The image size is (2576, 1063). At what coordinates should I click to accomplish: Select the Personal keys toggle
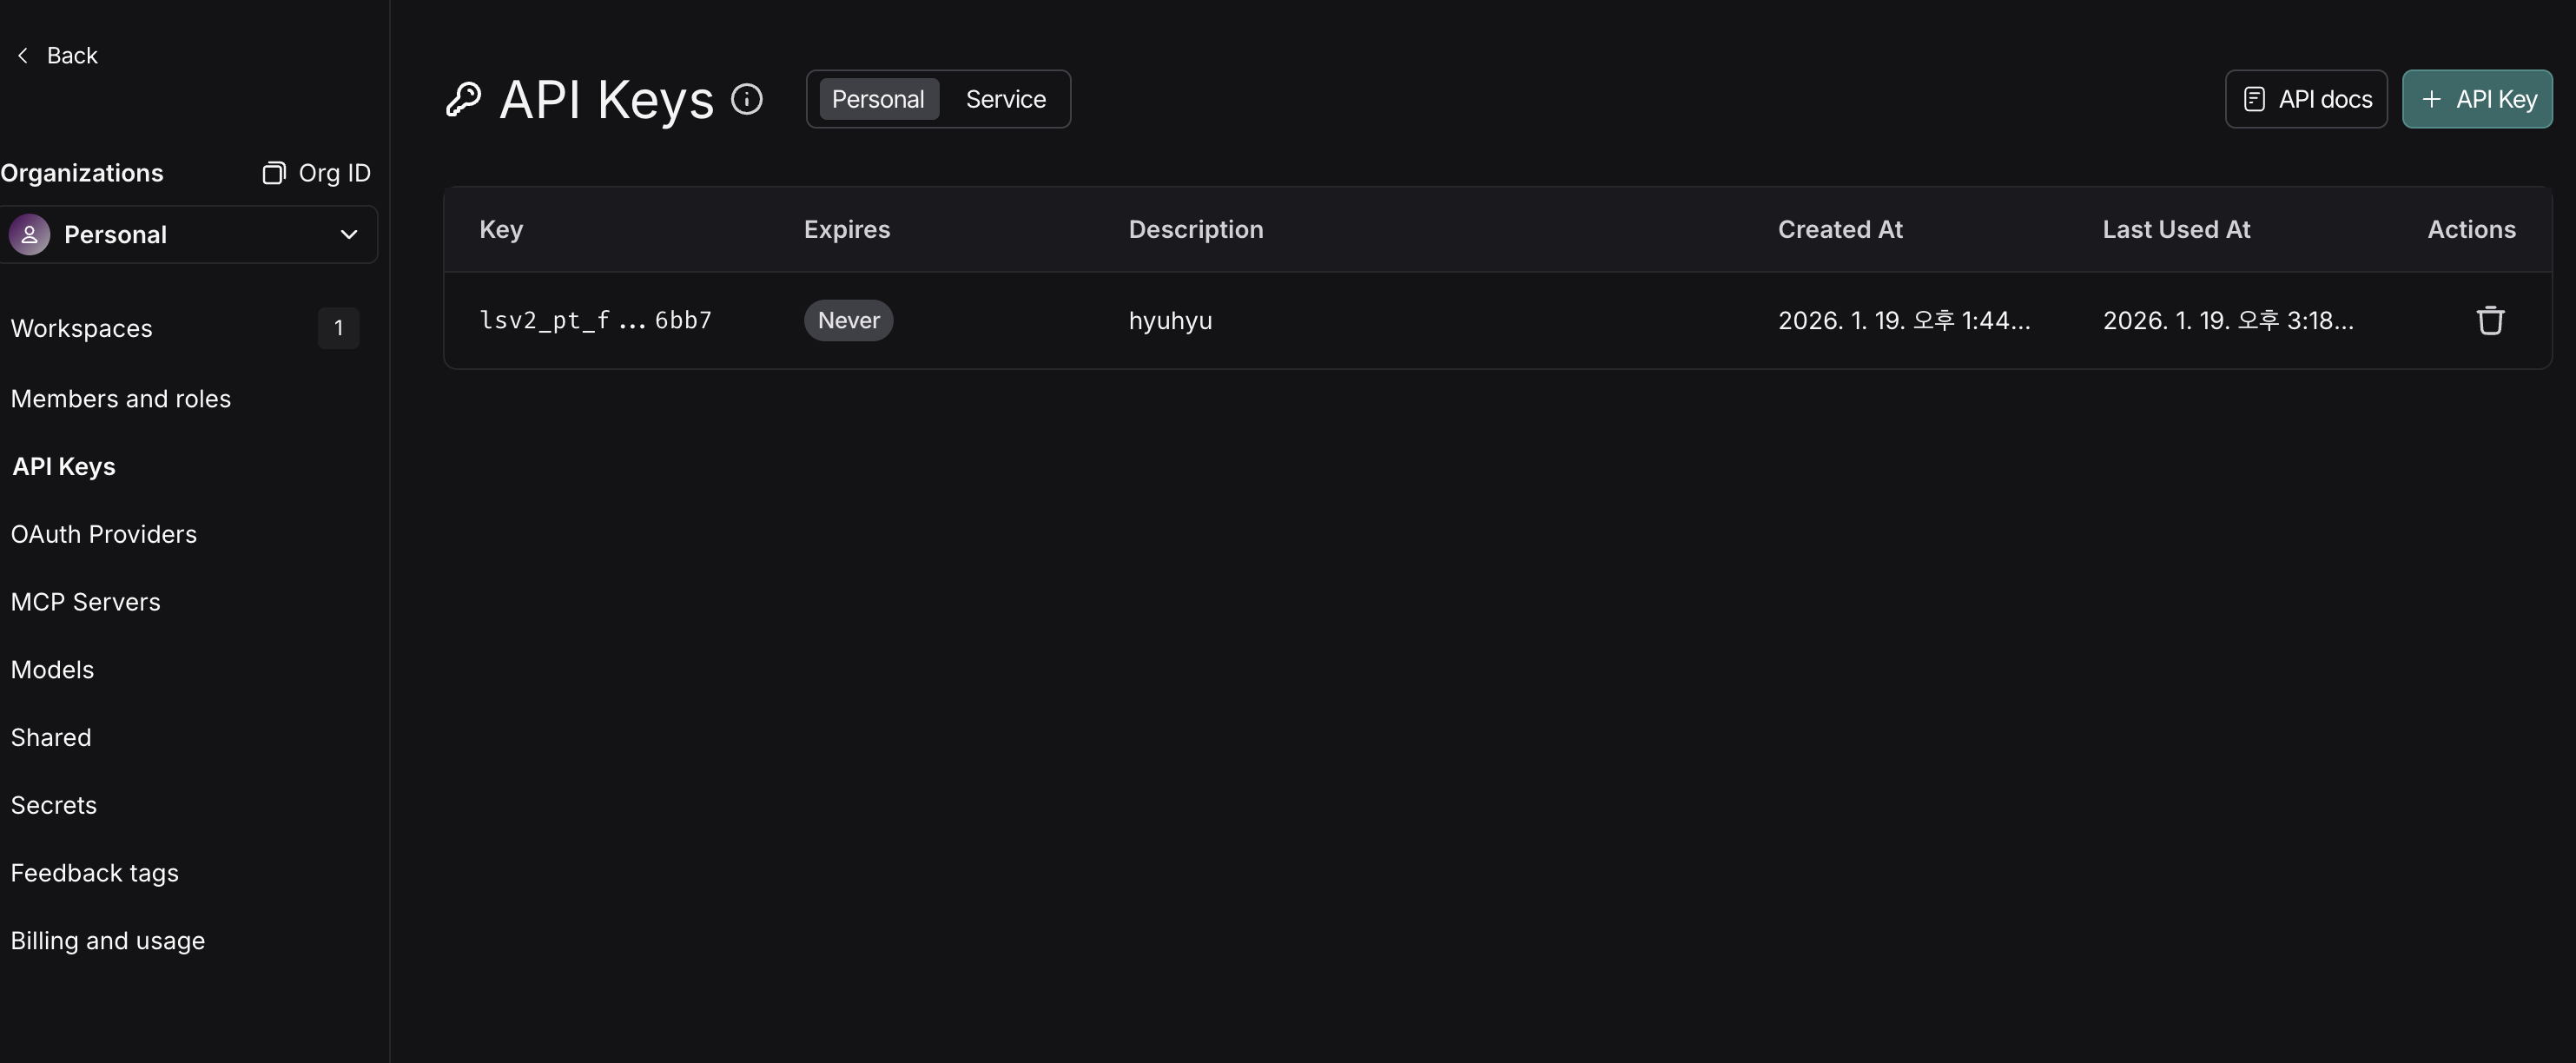click(877, 99)
